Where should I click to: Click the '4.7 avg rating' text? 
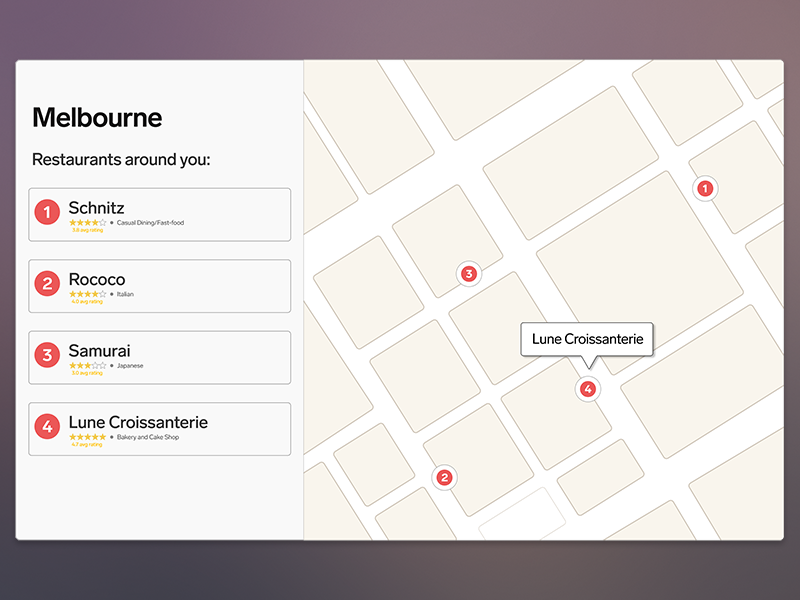[x=87, y=444]
